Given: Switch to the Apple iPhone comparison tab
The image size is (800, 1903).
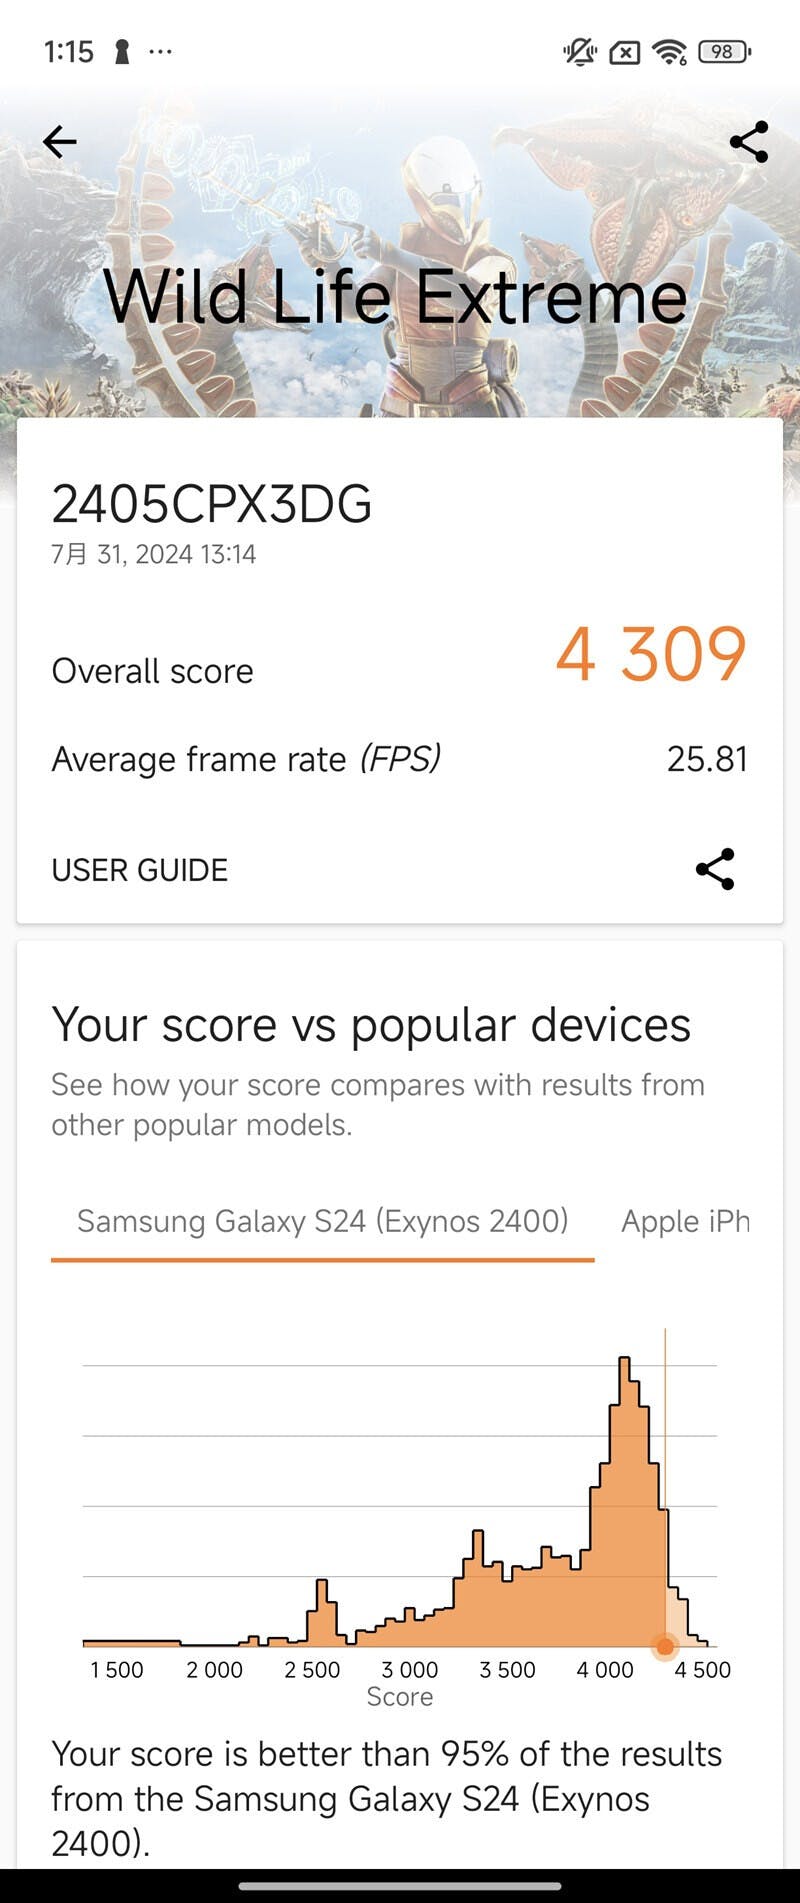Looking at the screenshot, I should (686, 1221).
